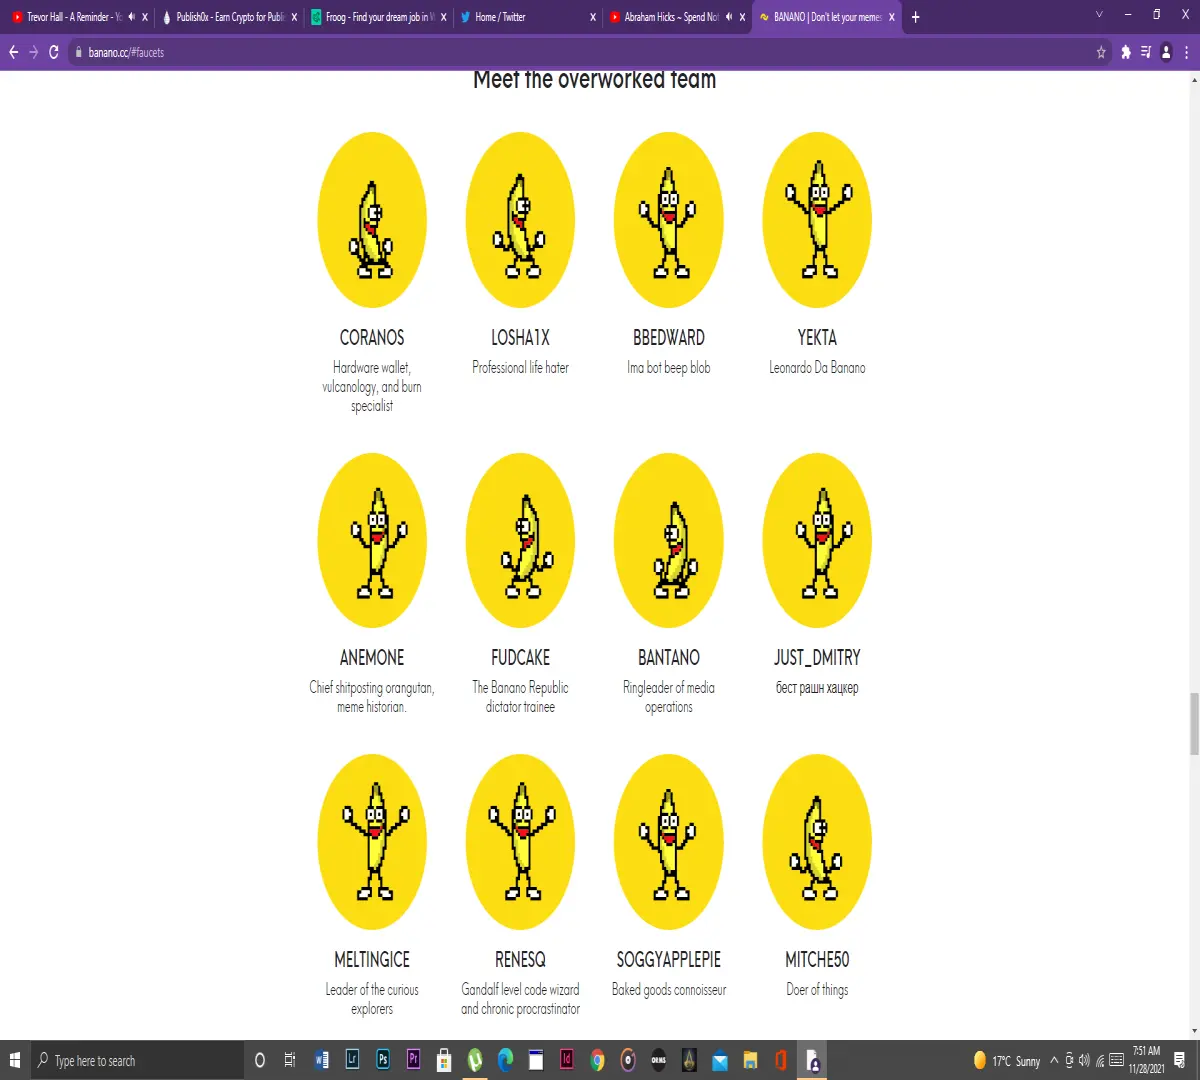The image size is (1200, 1080).
Task: Switch to the Froog dream job tab
Action: (x=378, y=17)
